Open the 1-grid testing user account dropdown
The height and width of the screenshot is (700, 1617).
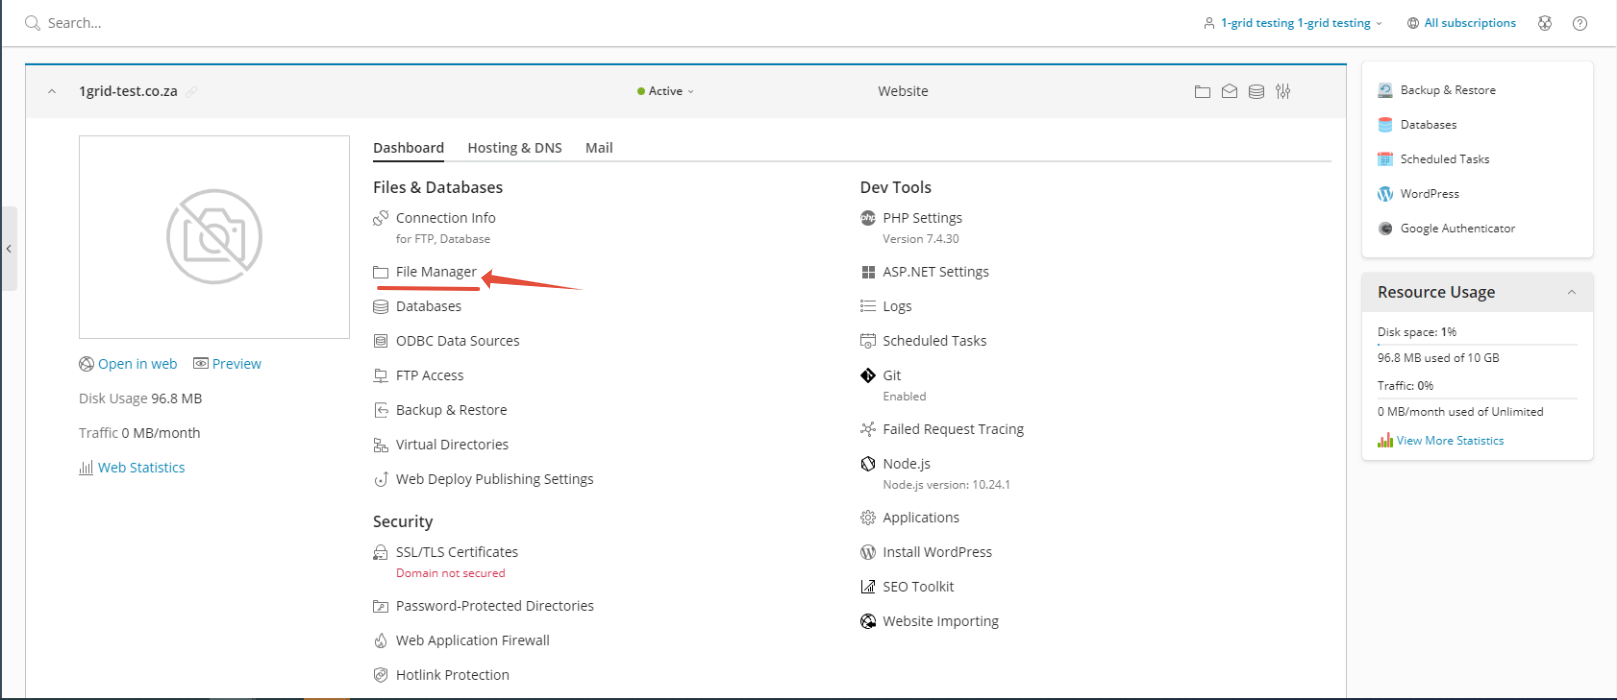(x=1293, y=23)
